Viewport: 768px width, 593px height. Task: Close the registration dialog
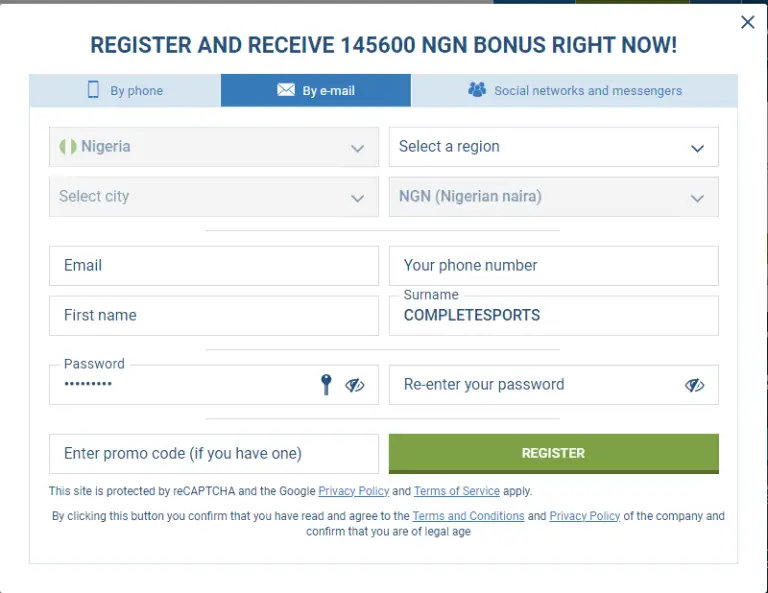tap(747, 22)
